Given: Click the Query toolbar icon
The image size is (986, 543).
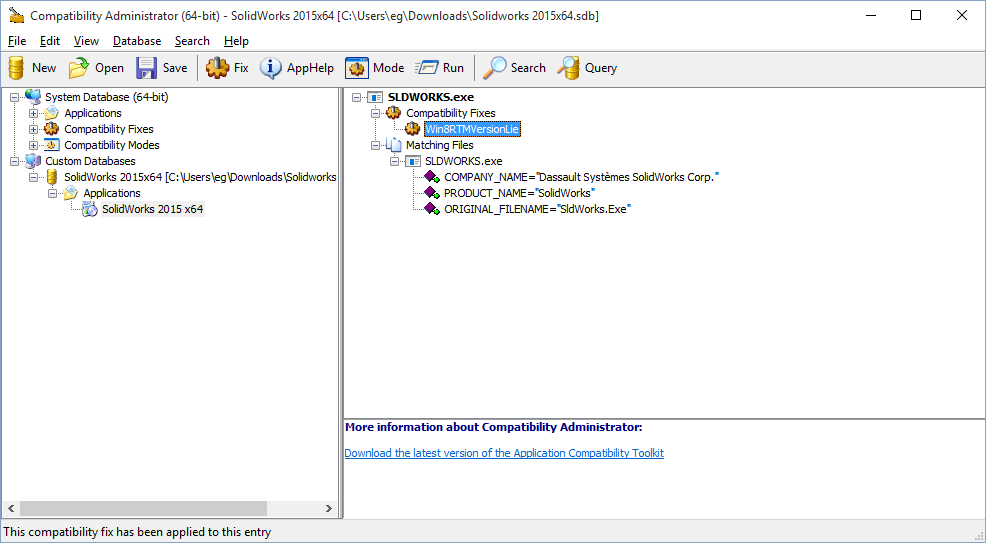Looking at the screenshot, I should [568, 68].
